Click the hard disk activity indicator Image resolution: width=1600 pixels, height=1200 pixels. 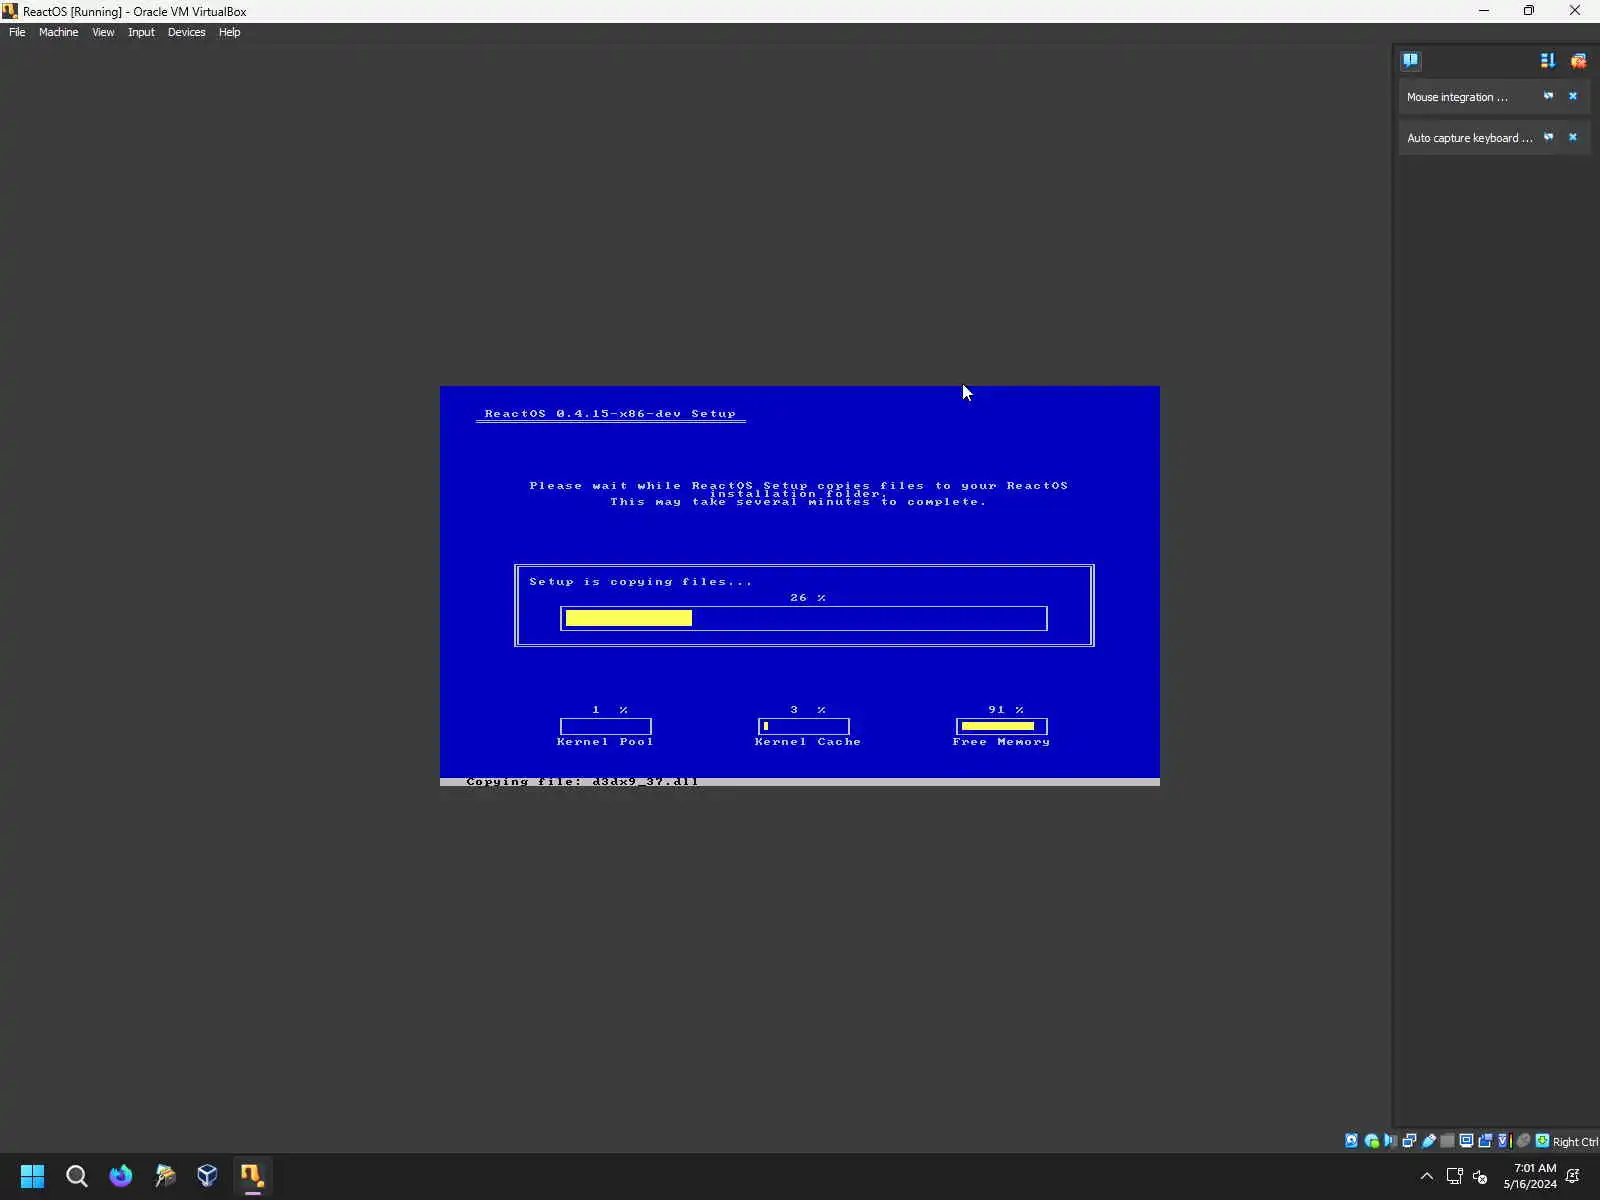click(x=1351, y=1141)
